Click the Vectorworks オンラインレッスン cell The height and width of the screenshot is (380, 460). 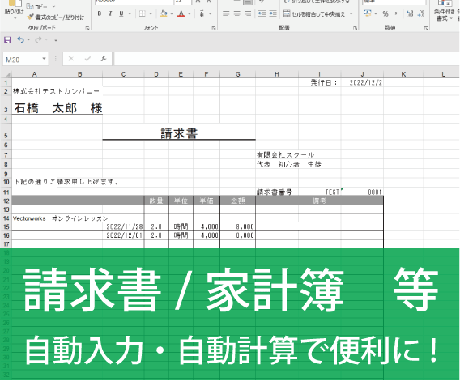[x=61, y=219]
